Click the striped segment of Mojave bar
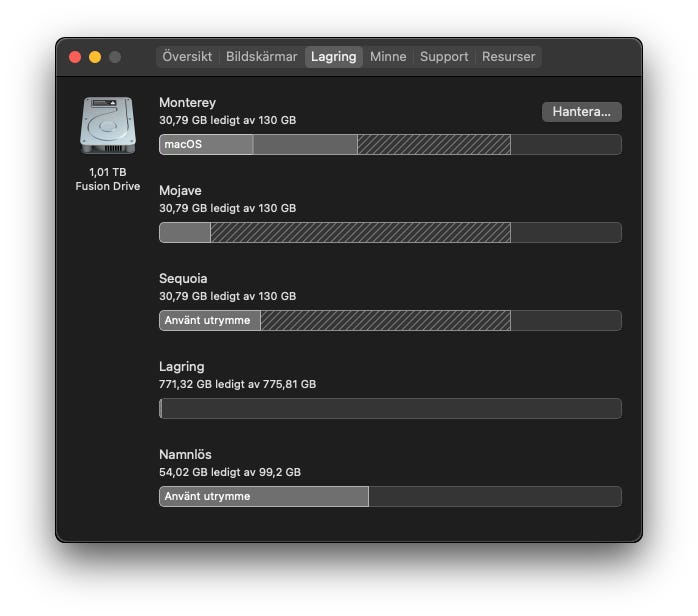Viewport: 698px width, 616px height. tap(361, 233)
